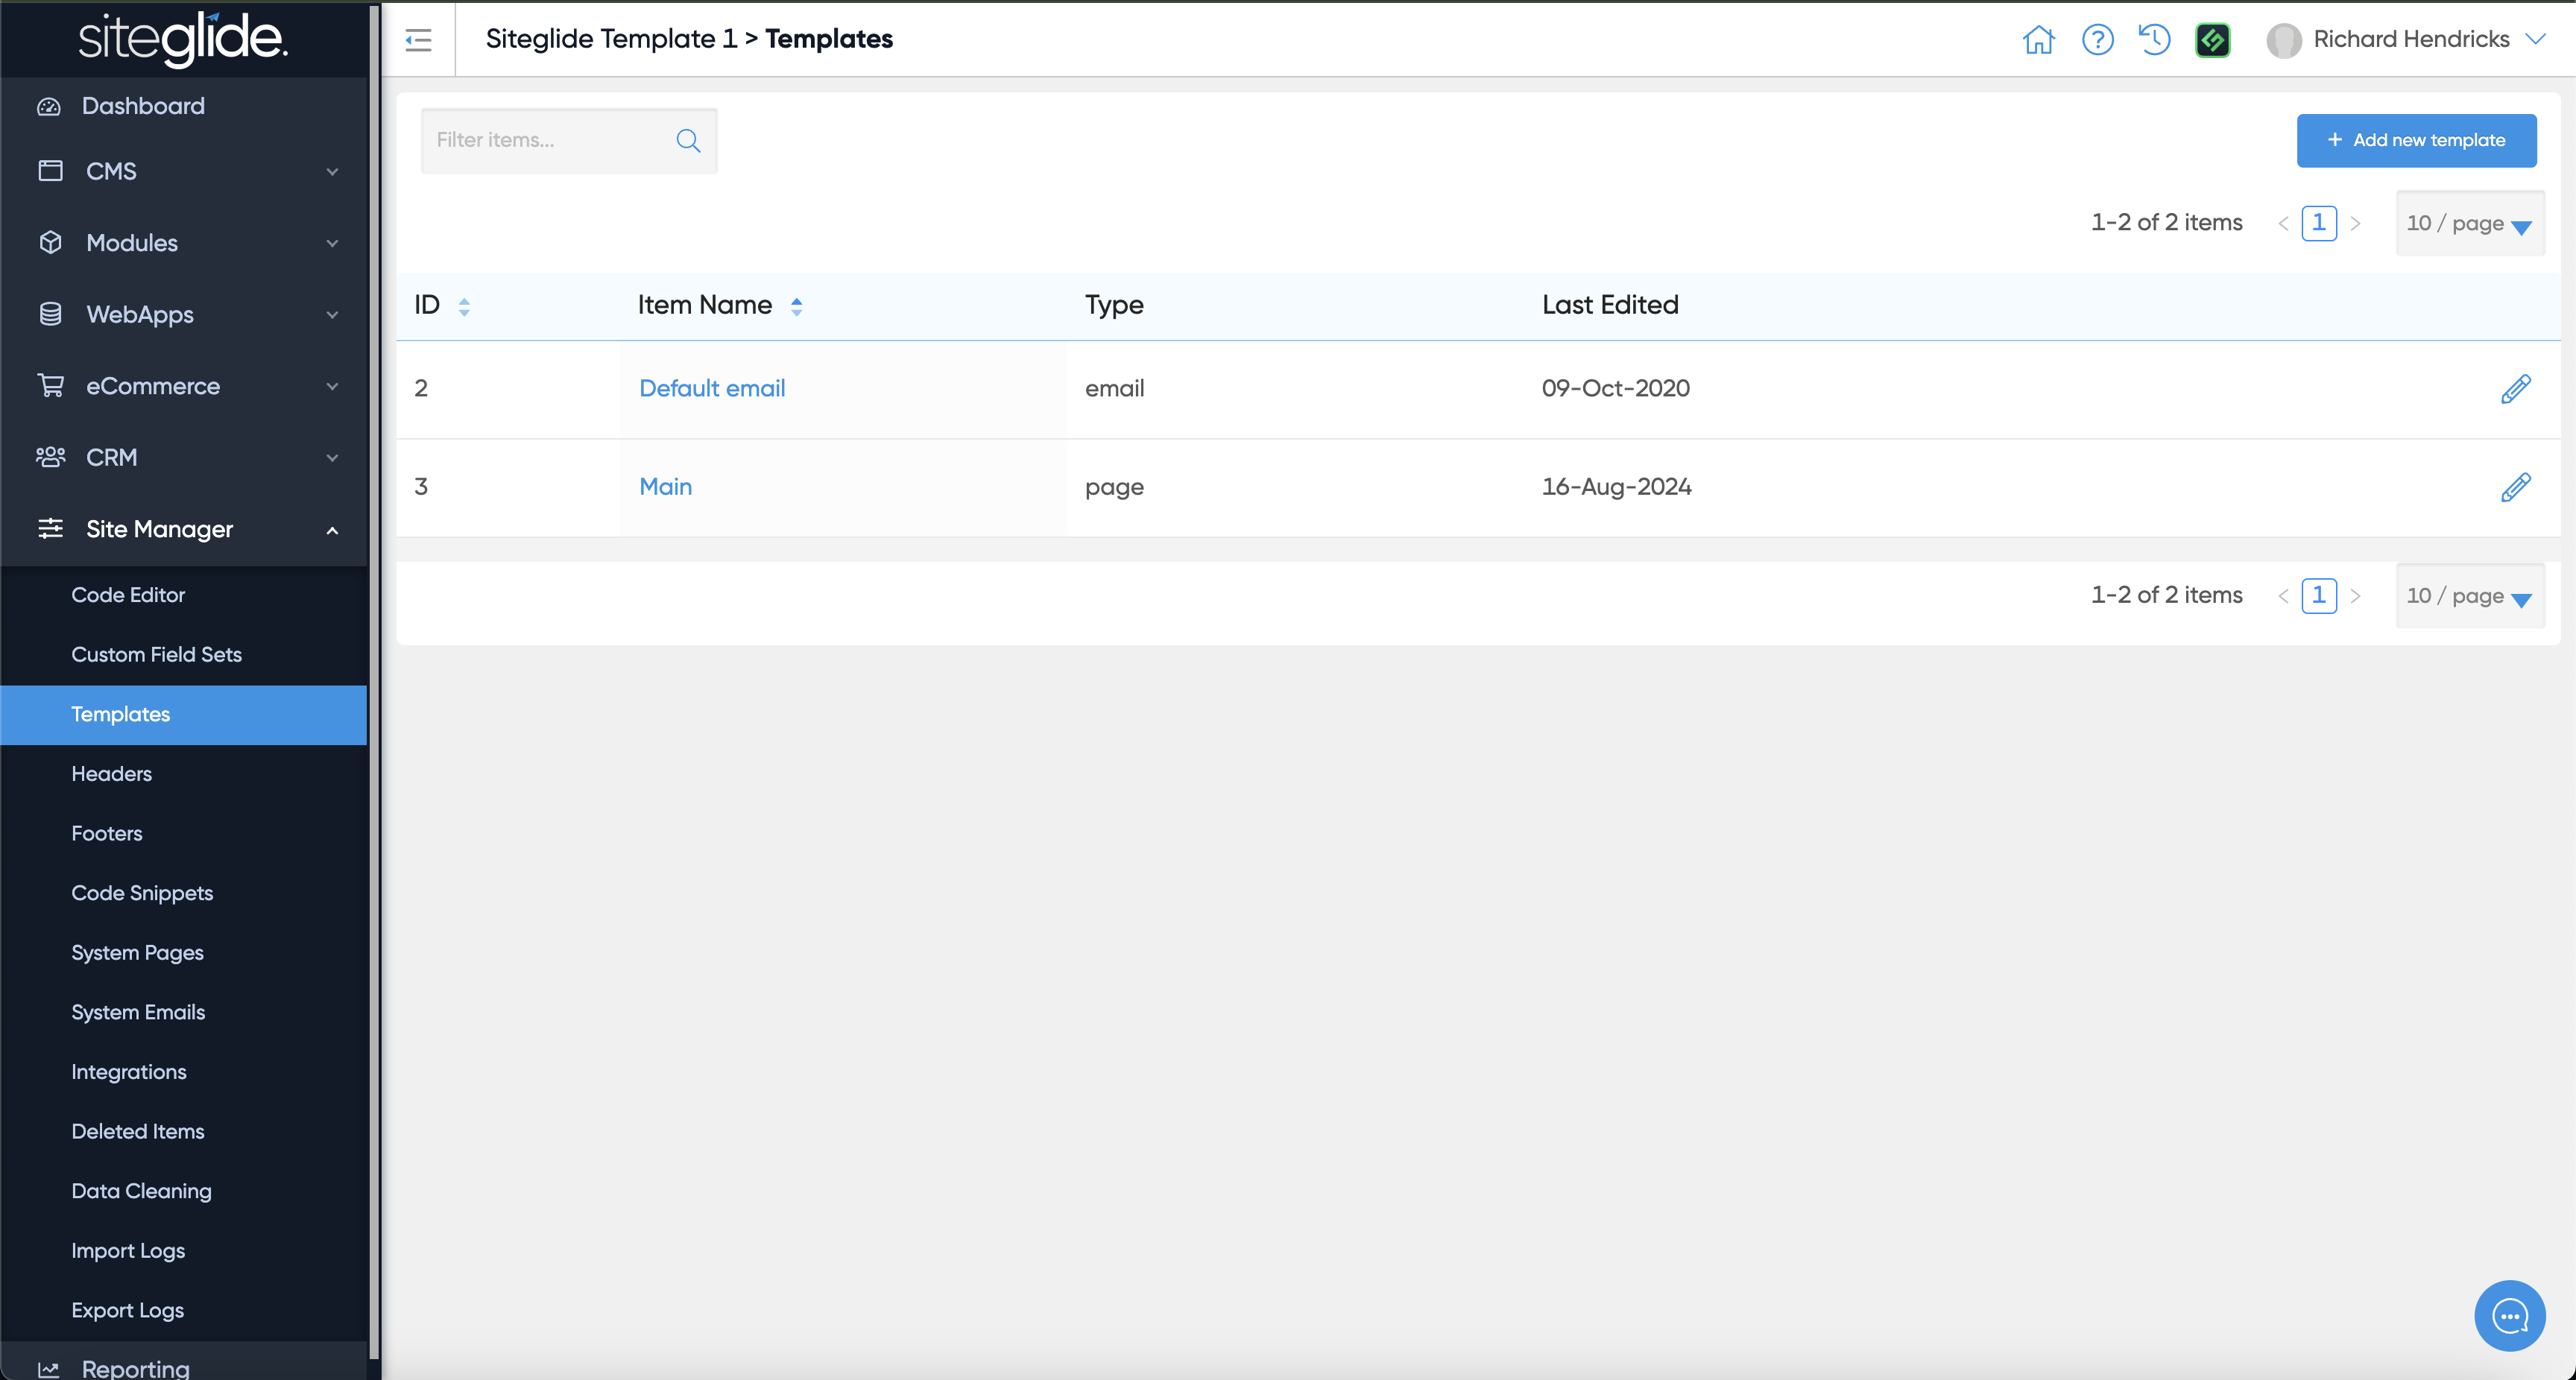2576x1380 pixels.
Task: Edit Default email template via pencil icon
Action: pos(2515,389)
